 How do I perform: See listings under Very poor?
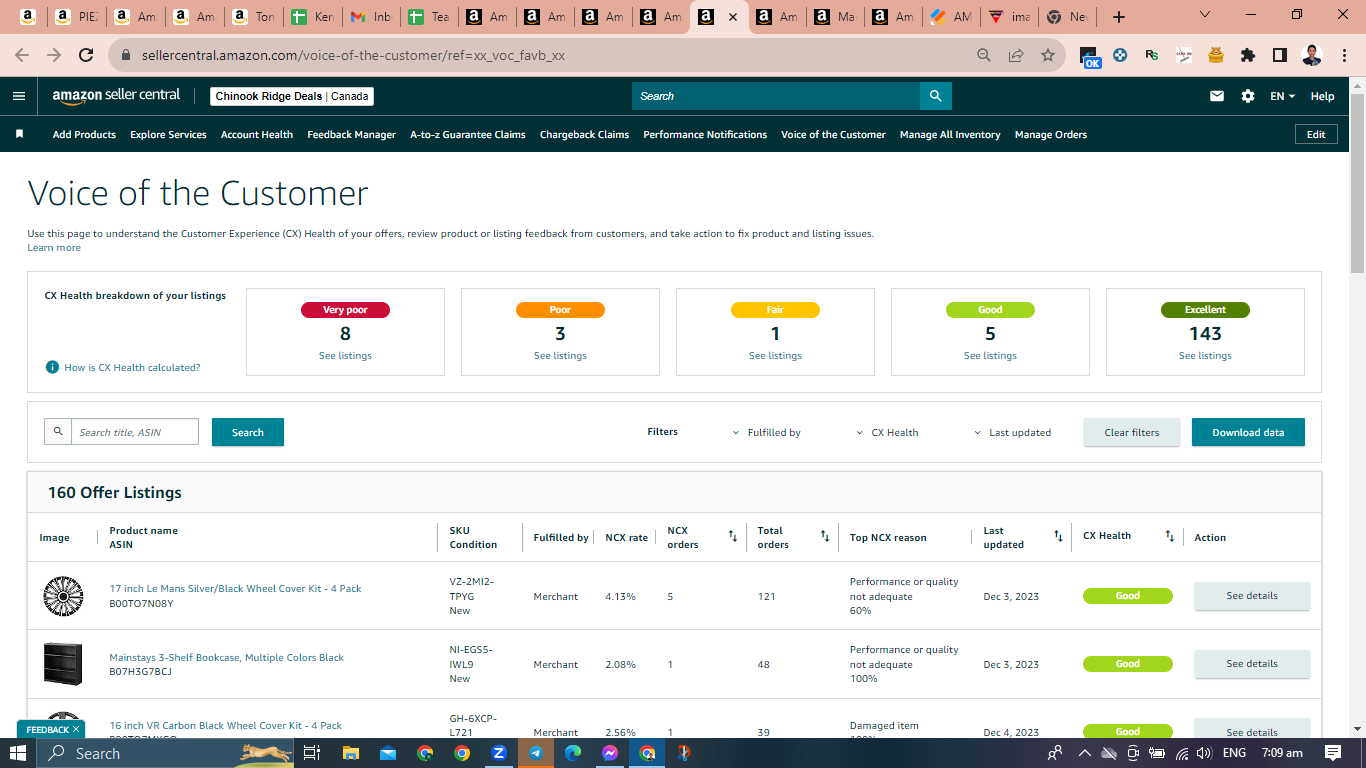[345, 356]
